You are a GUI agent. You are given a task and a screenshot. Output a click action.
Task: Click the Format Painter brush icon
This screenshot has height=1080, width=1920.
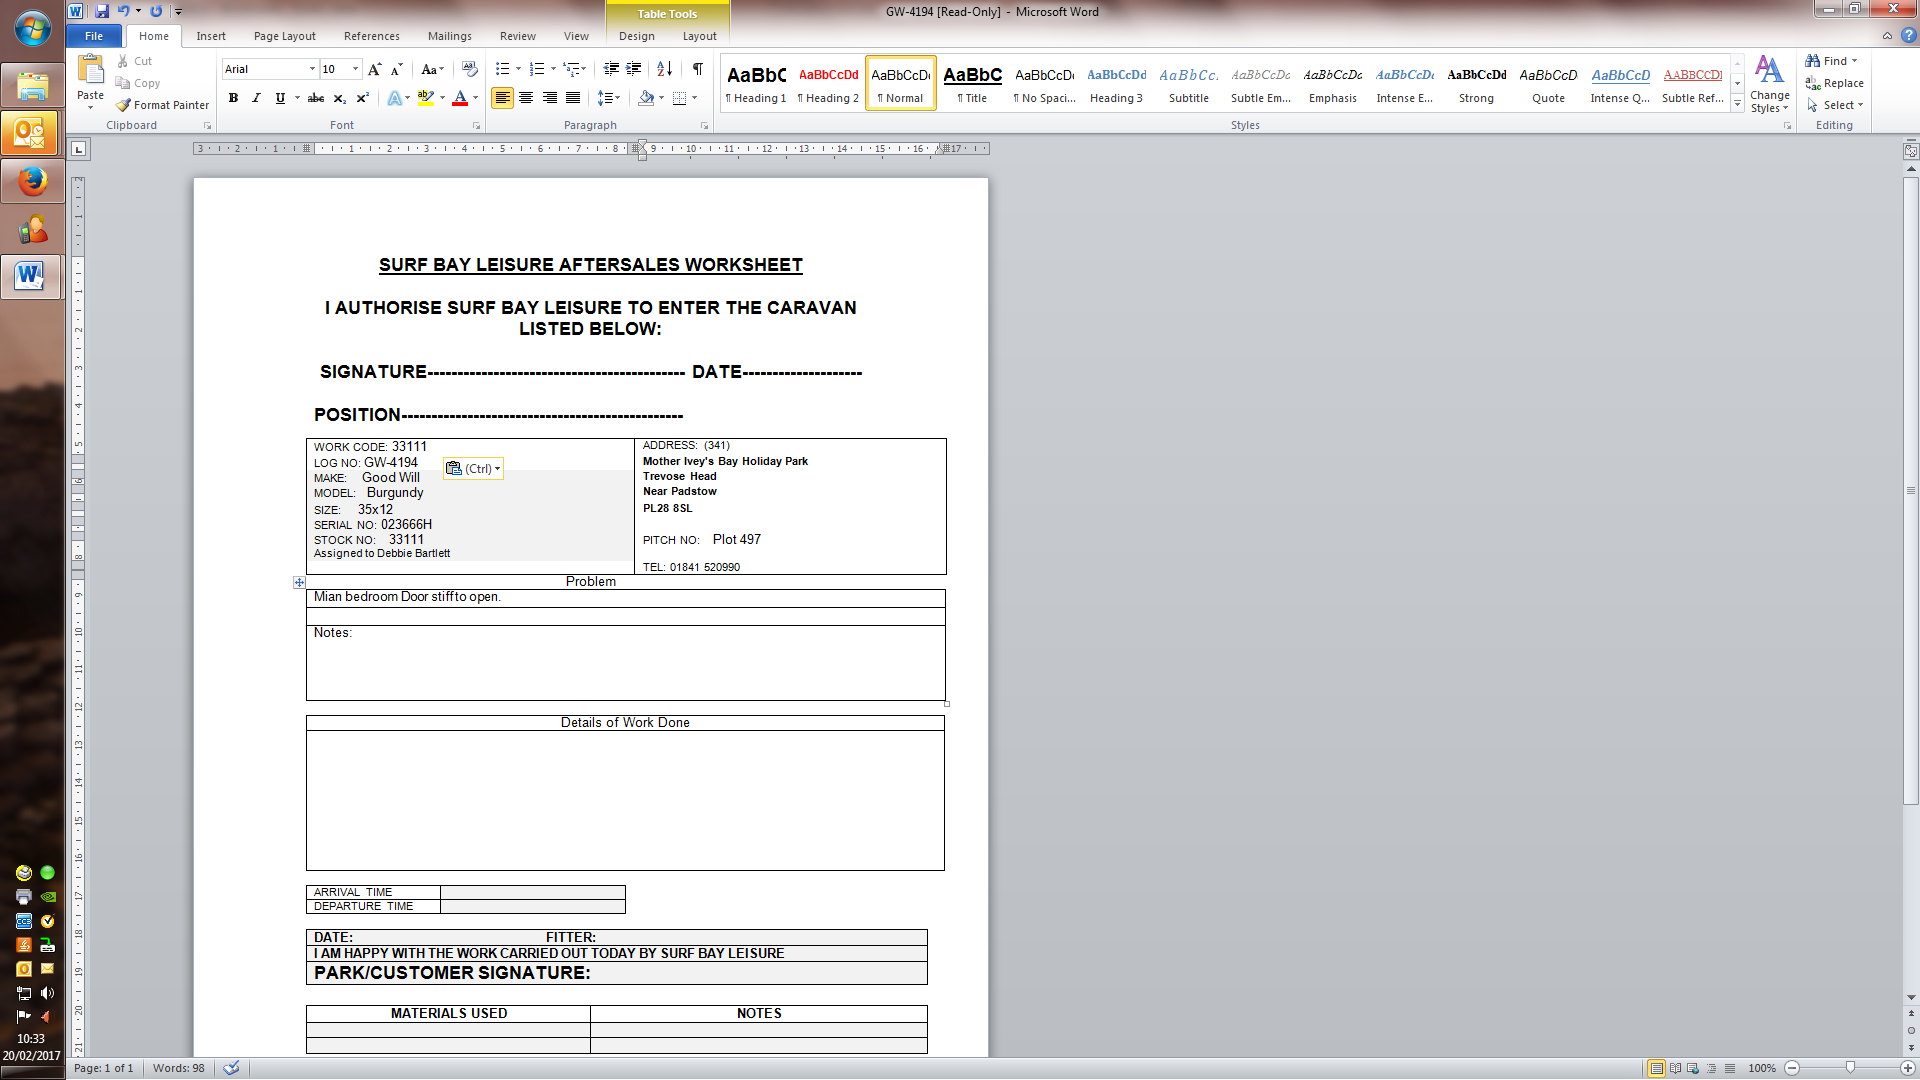point(123,105)
